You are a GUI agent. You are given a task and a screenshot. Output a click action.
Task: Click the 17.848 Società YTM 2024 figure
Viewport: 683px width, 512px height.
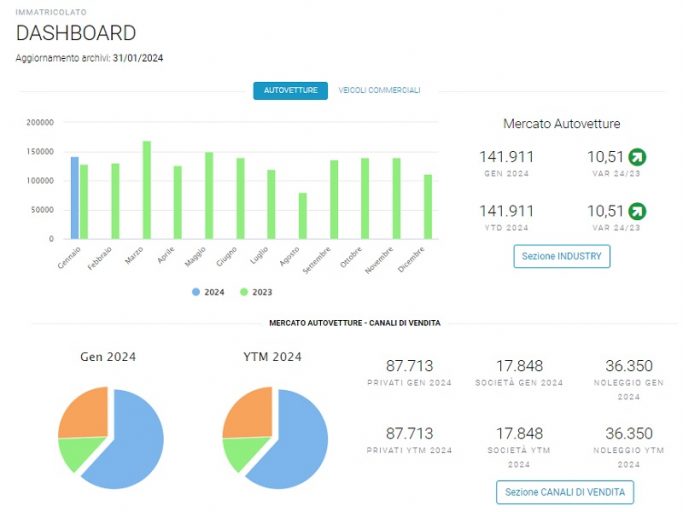pos(519,434)
